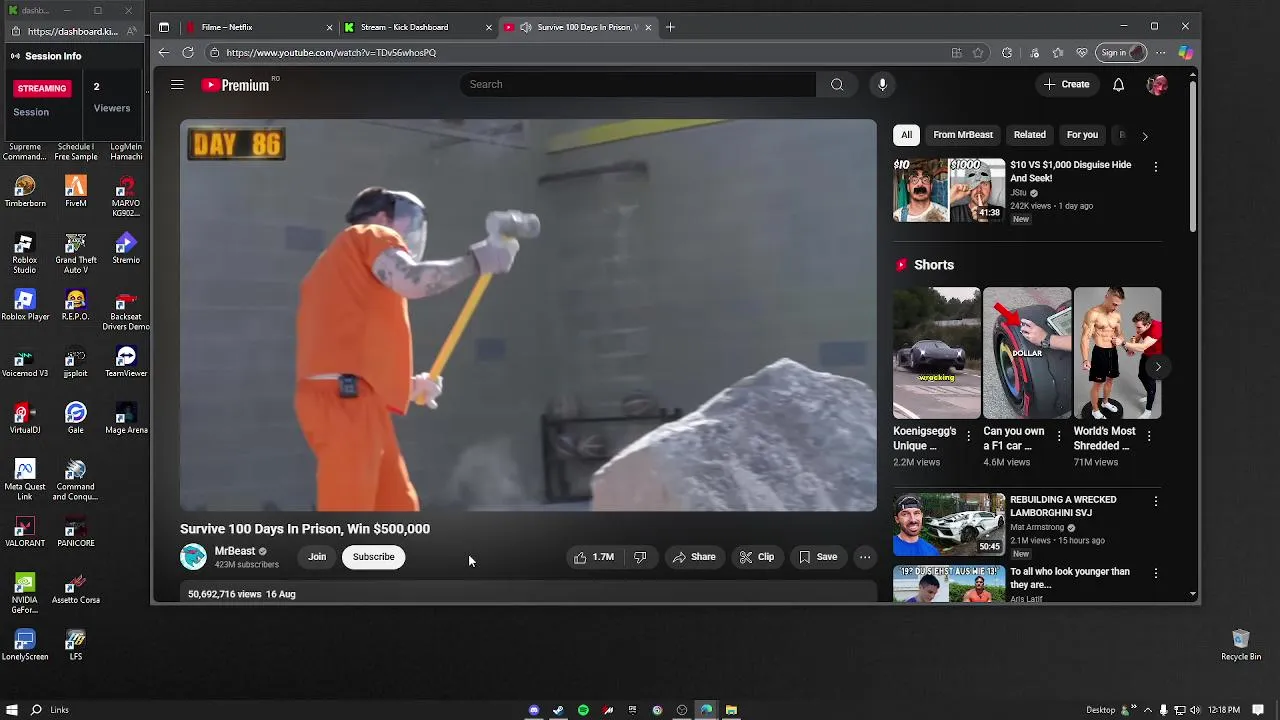Image resolution: width=1280 pixels, height=720 pixels.
Task: Open Discord from the taskbar
Action: (x=534, y=710)
